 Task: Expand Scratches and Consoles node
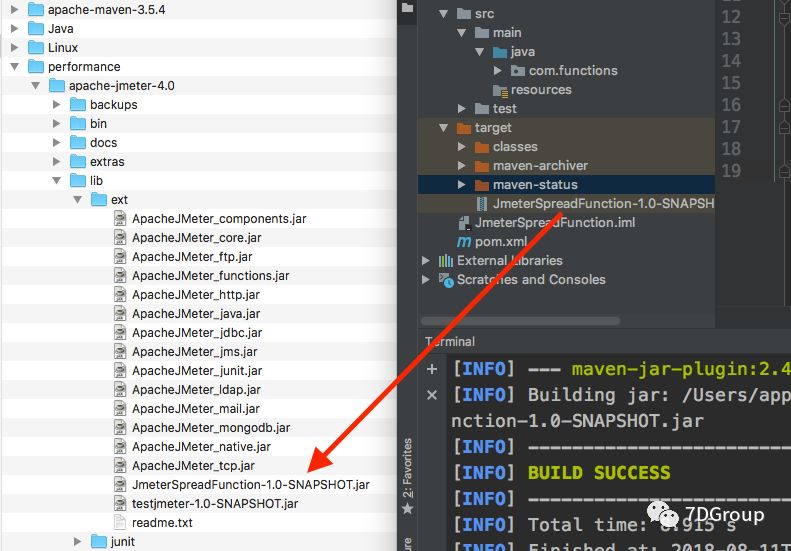pyautogui.click(x=426, y=280)
